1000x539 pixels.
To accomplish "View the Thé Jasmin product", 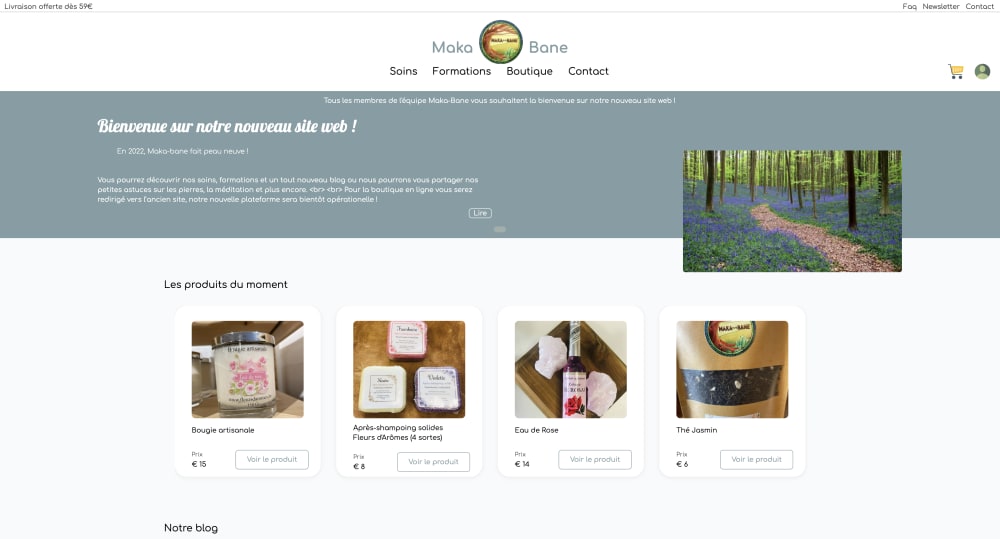I will [756, 459].
